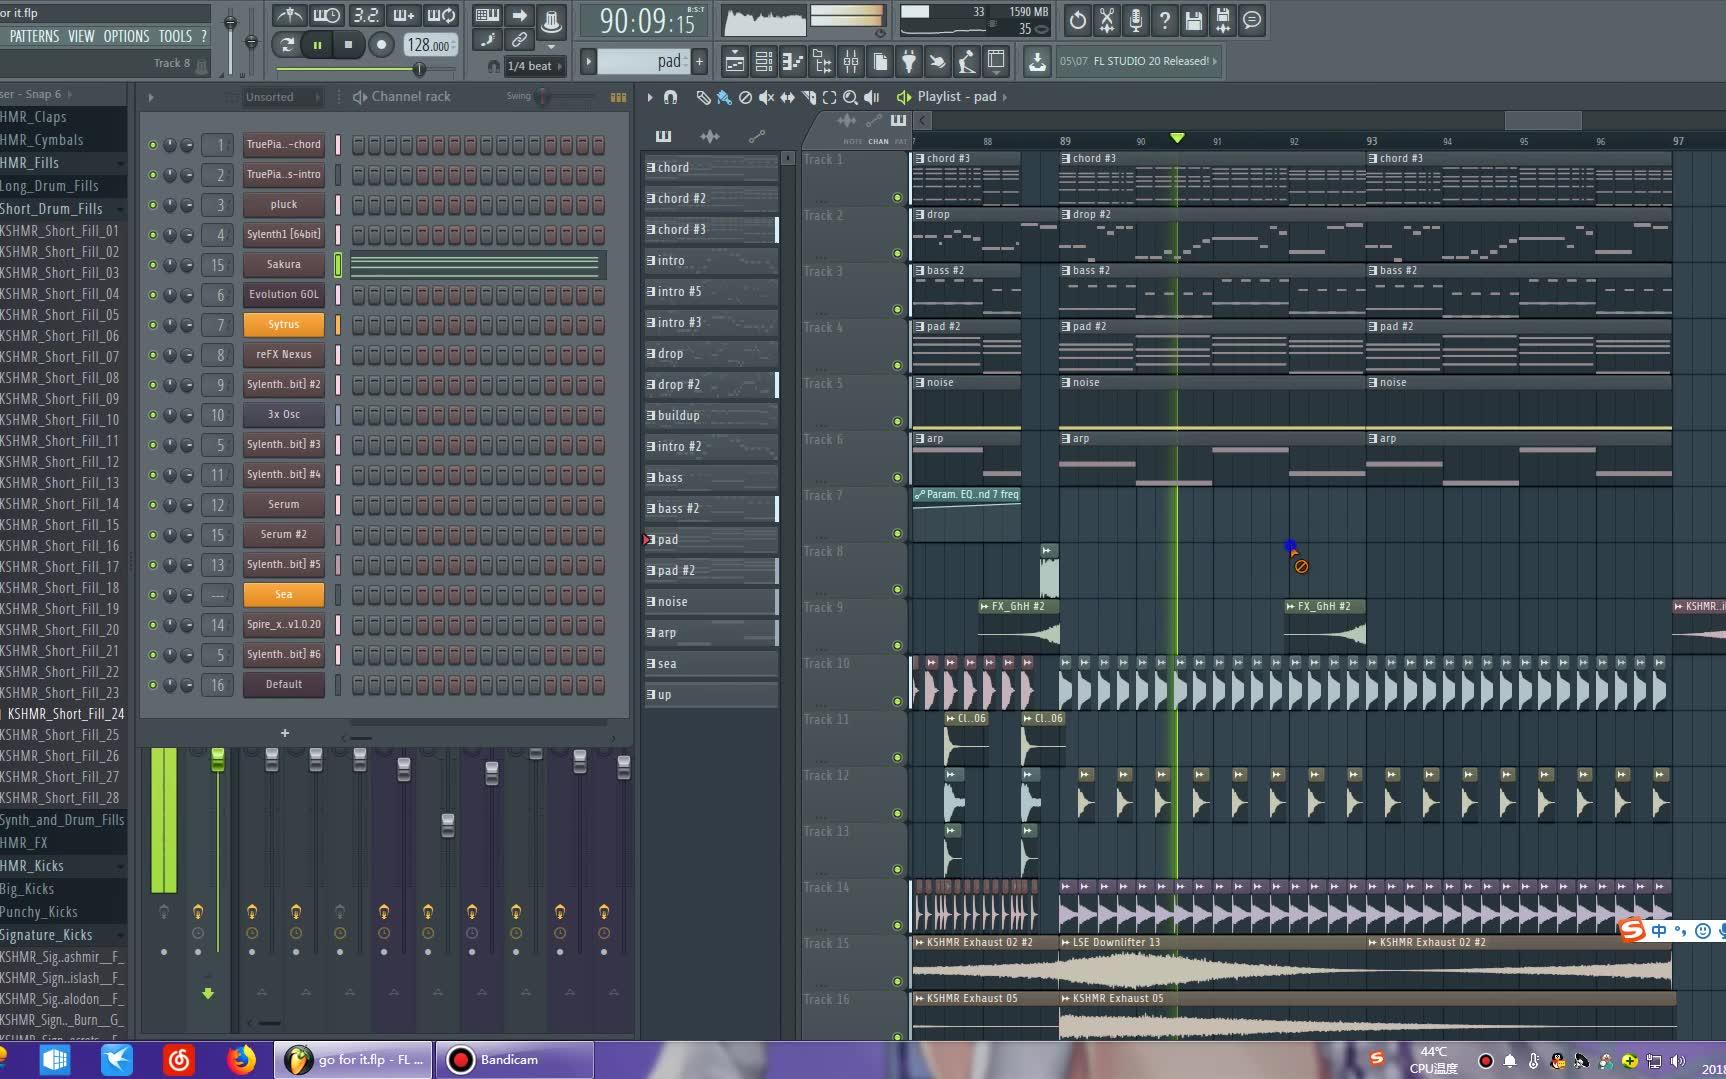Mute playlist Track 1 green dot
The height and width of the screenshot is (1079, 1726).
897,197
